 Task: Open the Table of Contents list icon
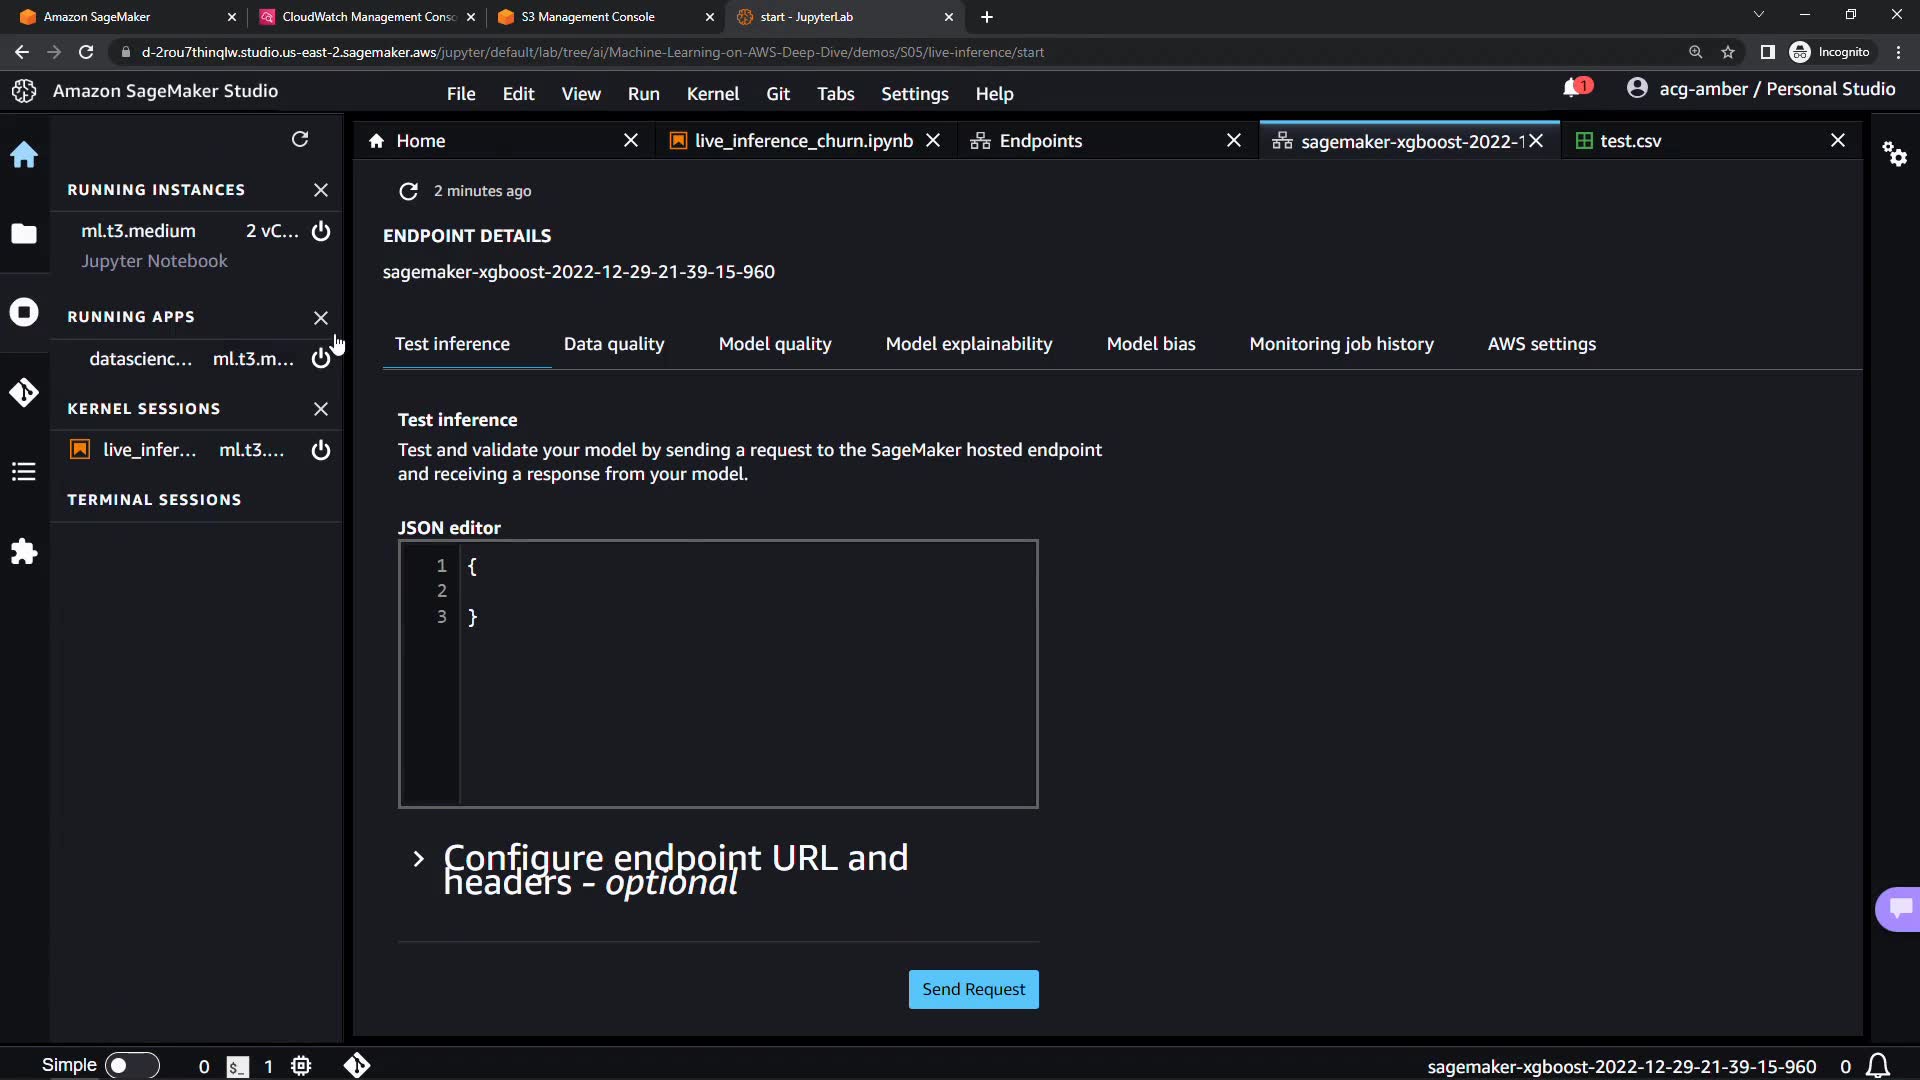(x=24, y=471)
